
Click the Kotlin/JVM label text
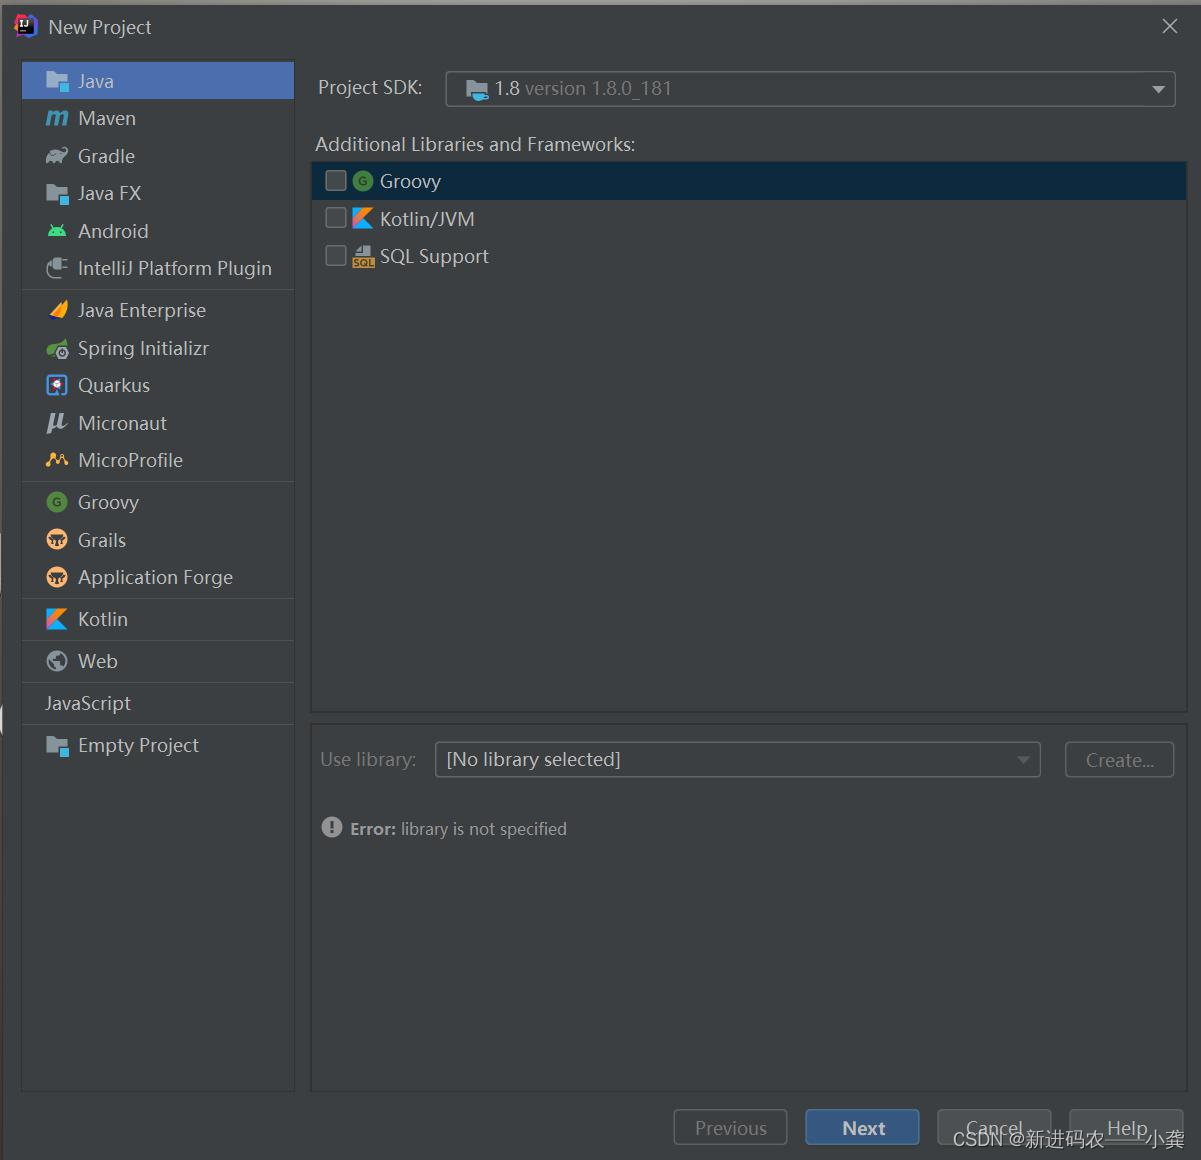[x=427, y=219]
